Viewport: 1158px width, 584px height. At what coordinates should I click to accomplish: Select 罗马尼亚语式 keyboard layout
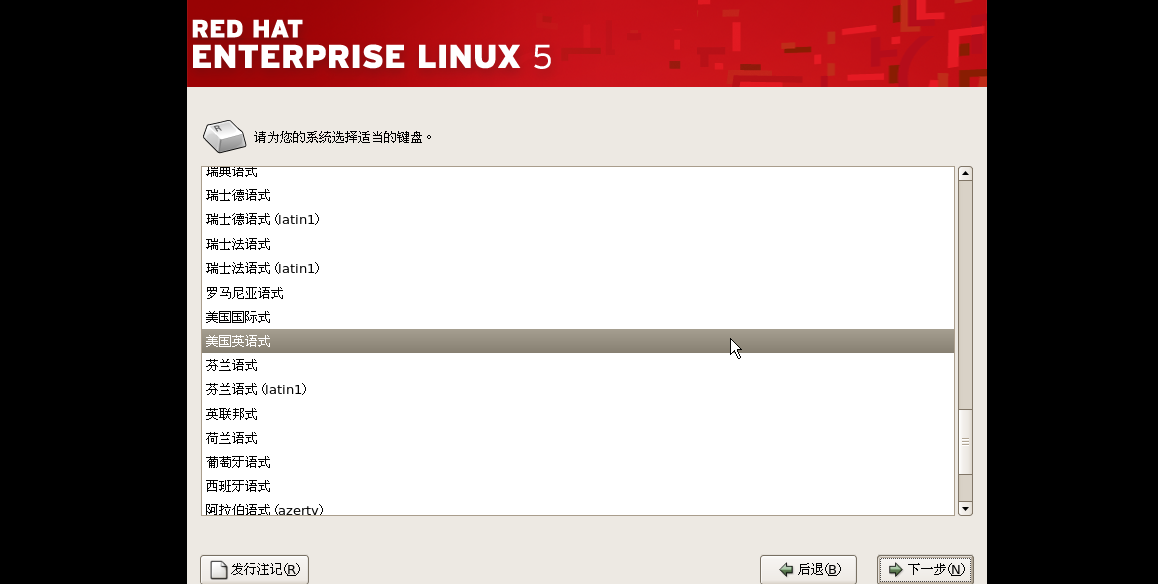tap(244, 293)
